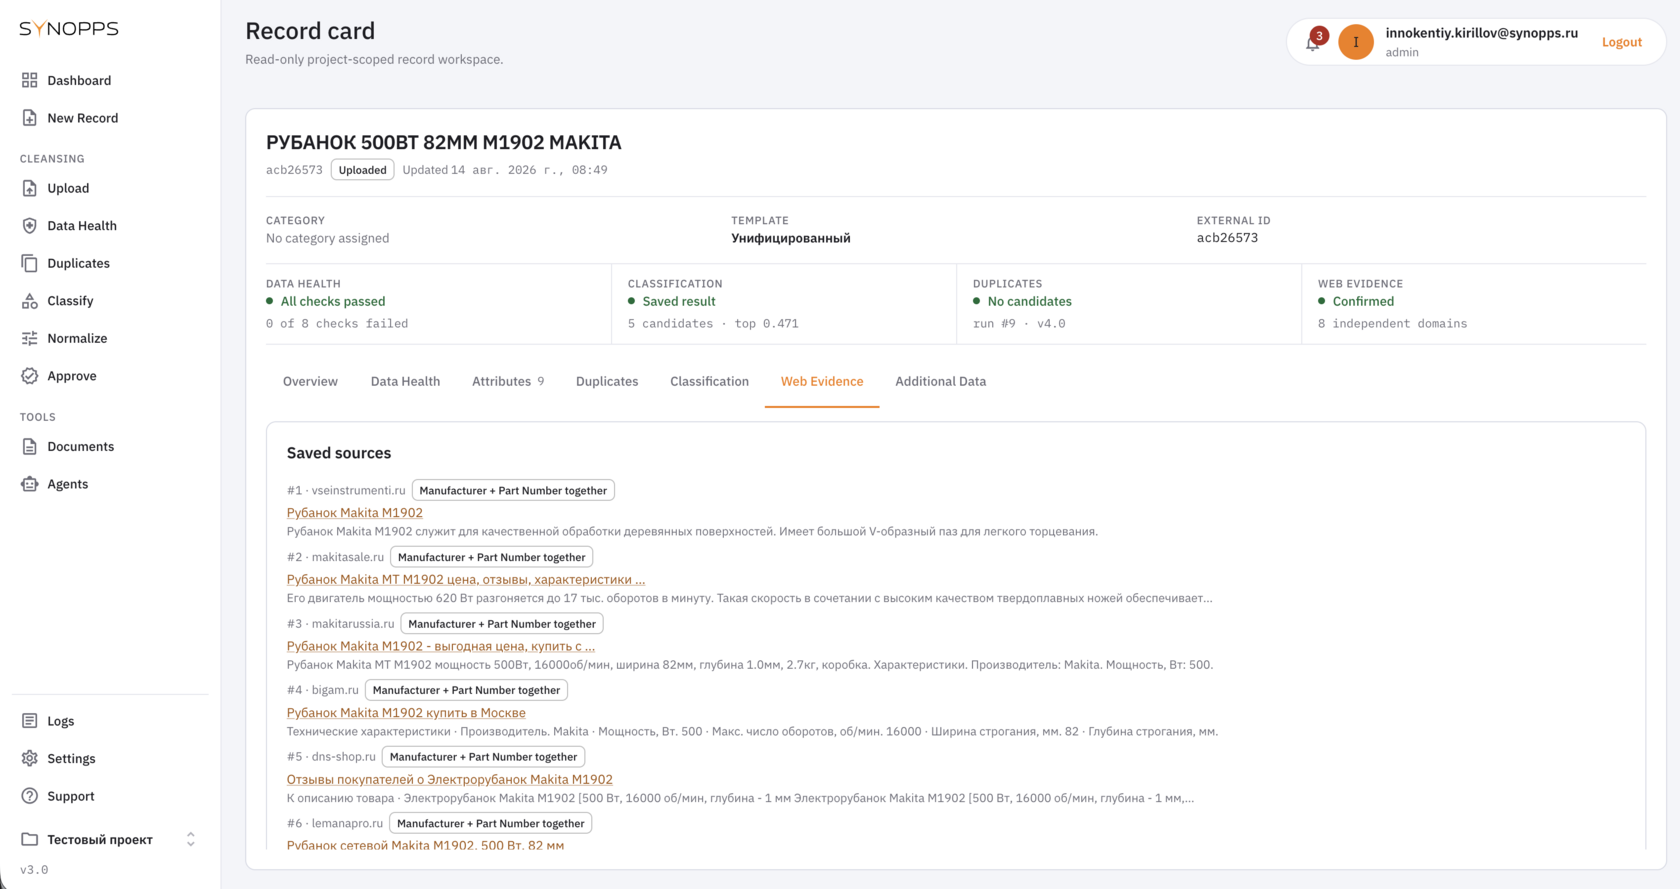The height and width of the screenshot is (889, 1680).
Task: Click the Classify shapes icon
Action: (x=30, y=301)
